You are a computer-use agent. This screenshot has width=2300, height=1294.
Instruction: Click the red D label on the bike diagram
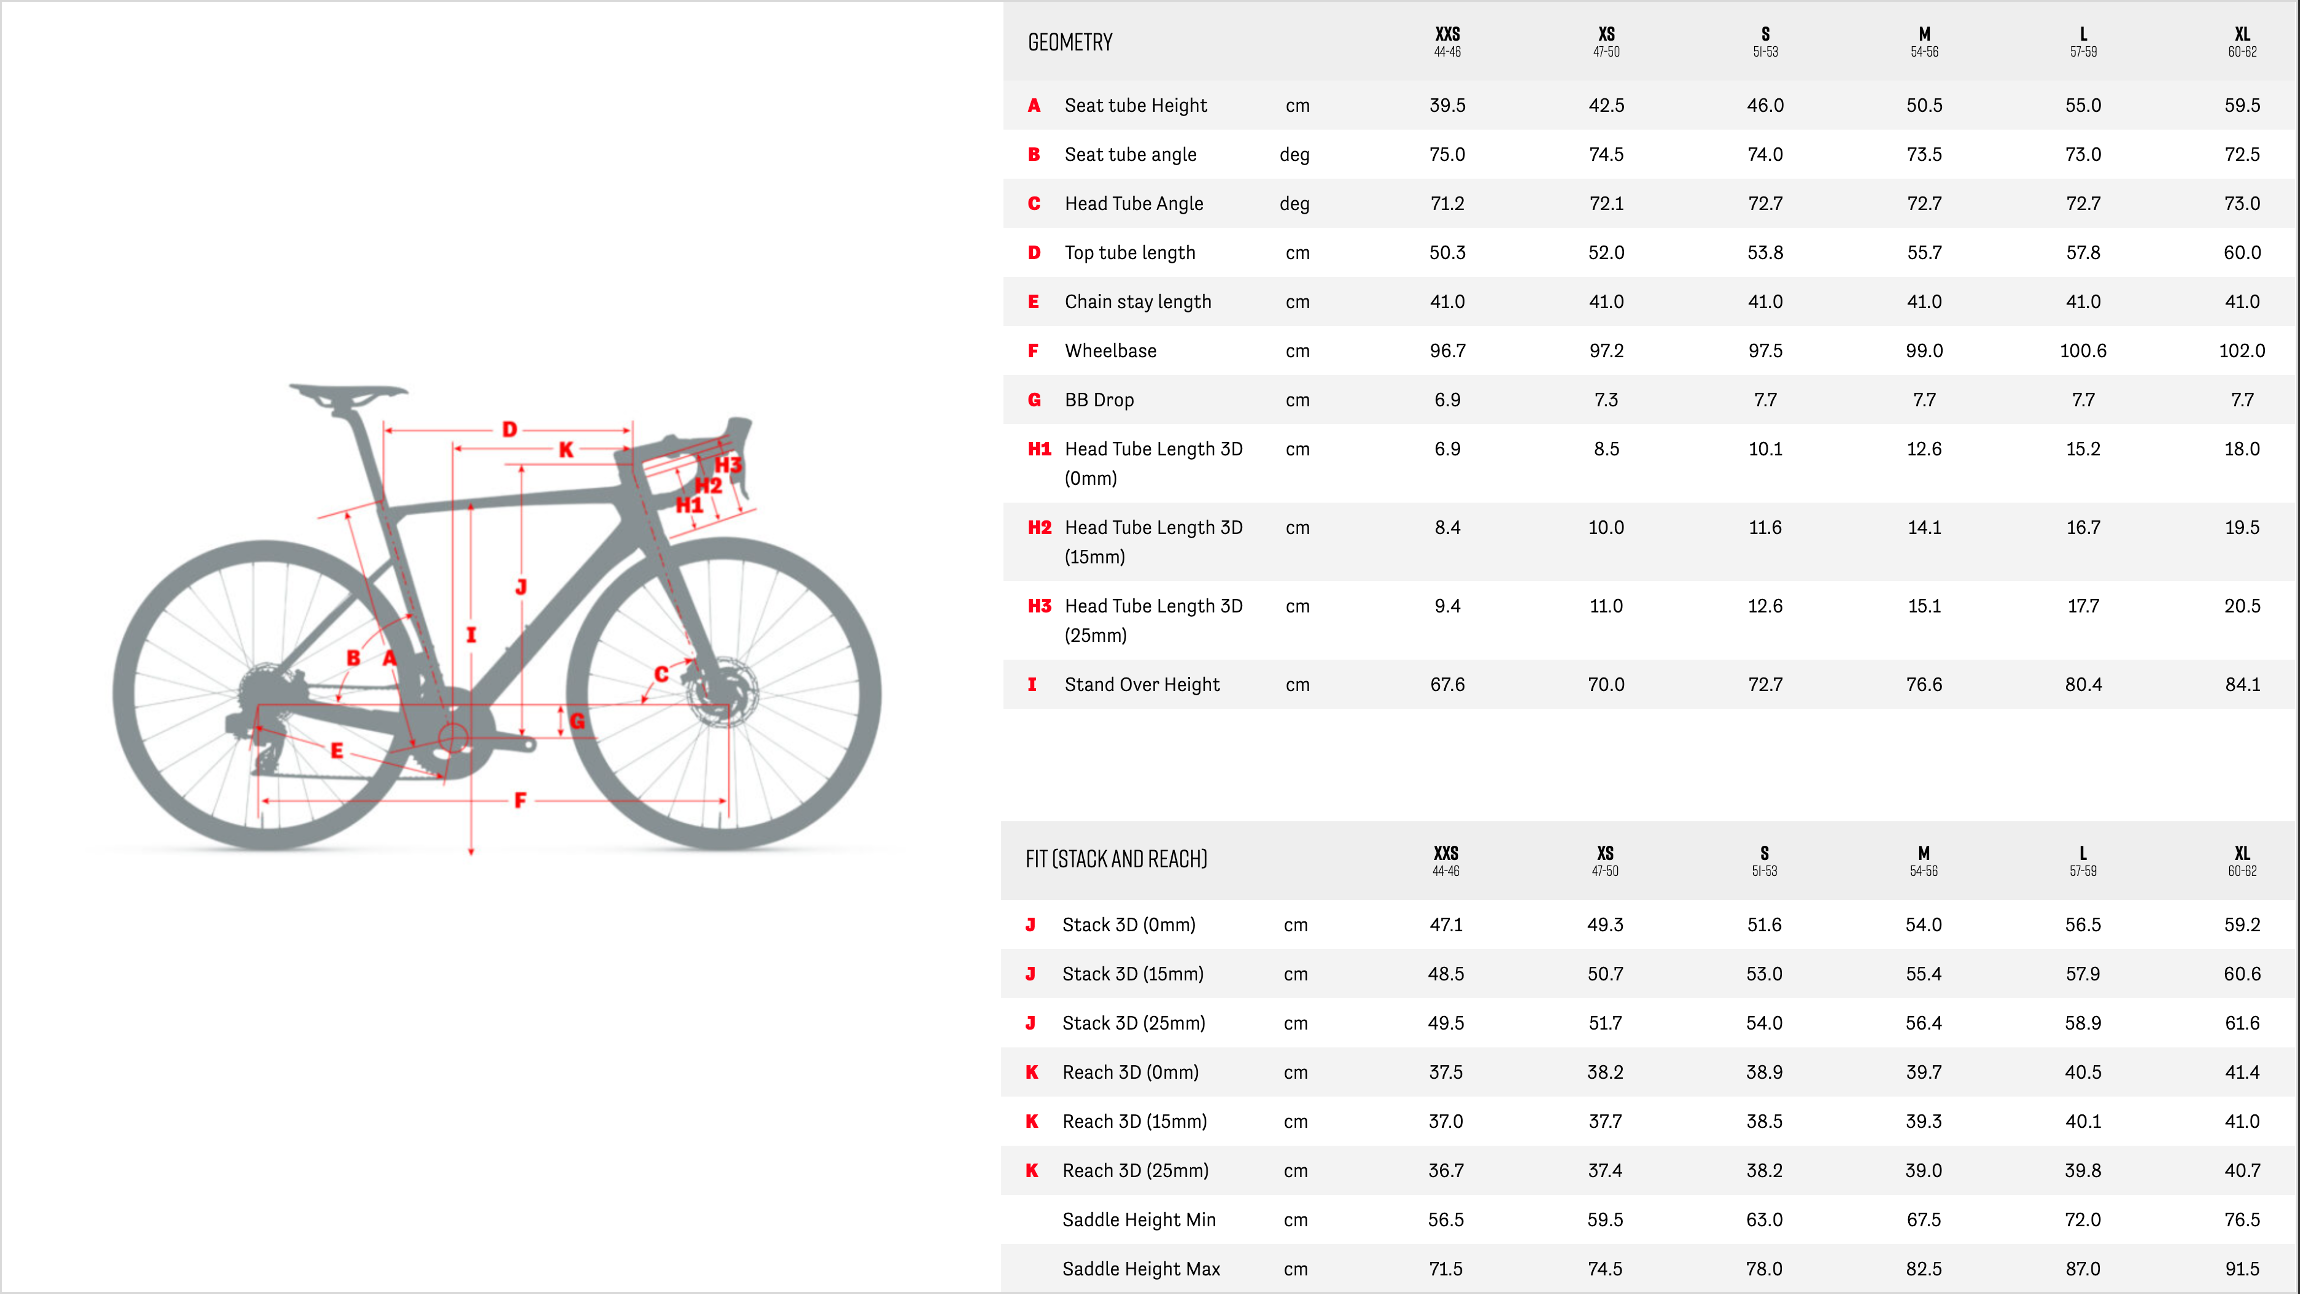click(x=510, y=430)
